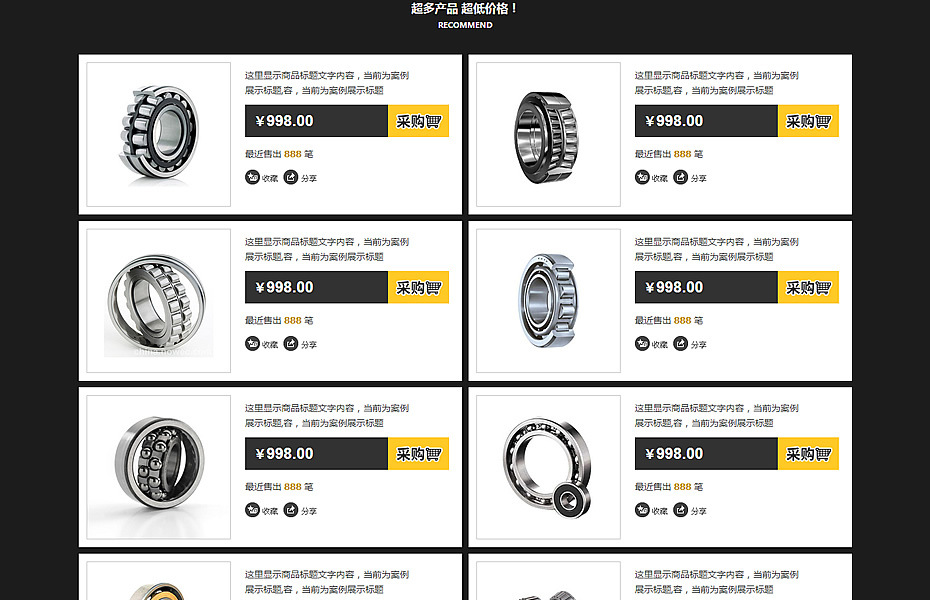Click the share icon on the top-right product
Image resolution: width=930 pixels, height=600 pixels.
[680, 177]
